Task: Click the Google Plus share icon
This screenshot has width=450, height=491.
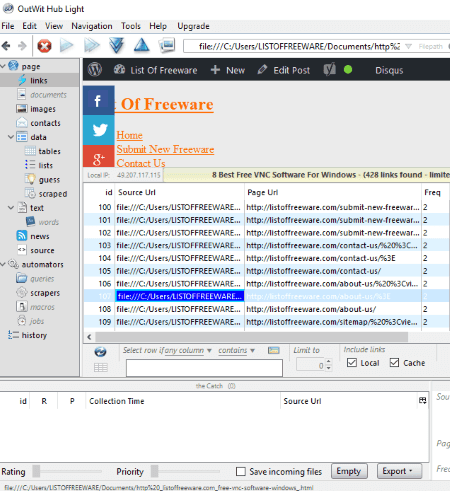Action: [x=99, y=156]
